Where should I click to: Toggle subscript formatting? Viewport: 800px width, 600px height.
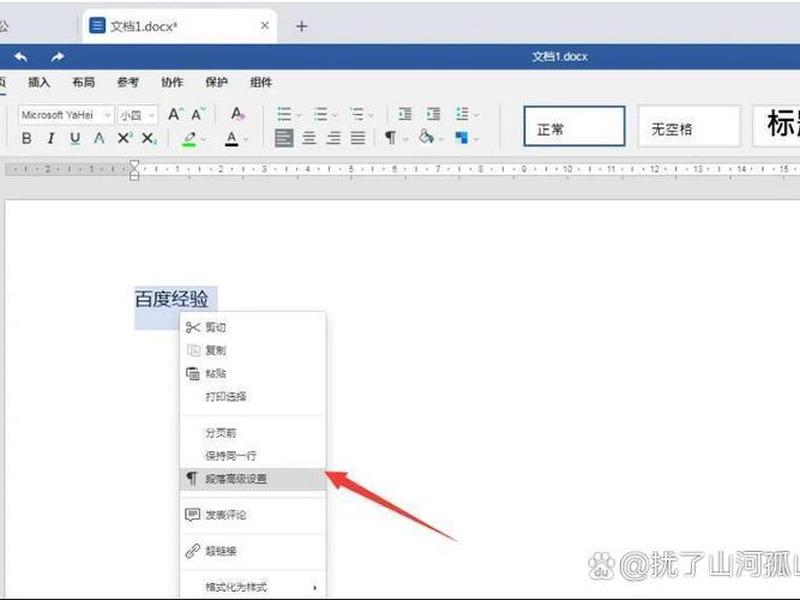click(149, 138)
